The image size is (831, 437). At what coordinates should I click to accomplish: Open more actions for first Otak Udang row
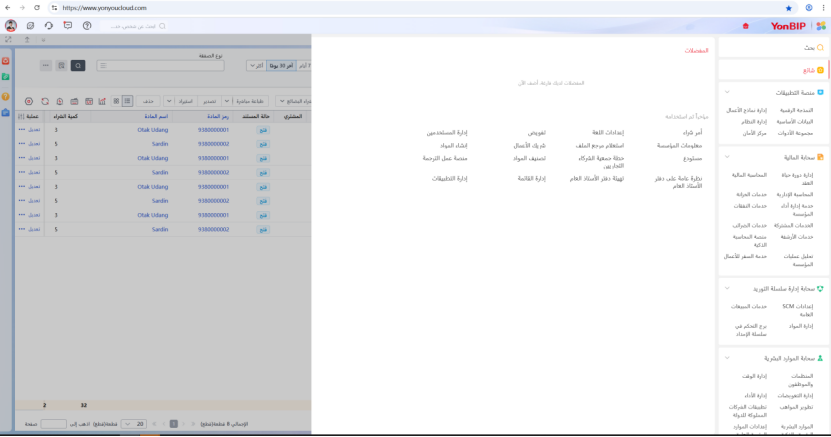[22, 129]
